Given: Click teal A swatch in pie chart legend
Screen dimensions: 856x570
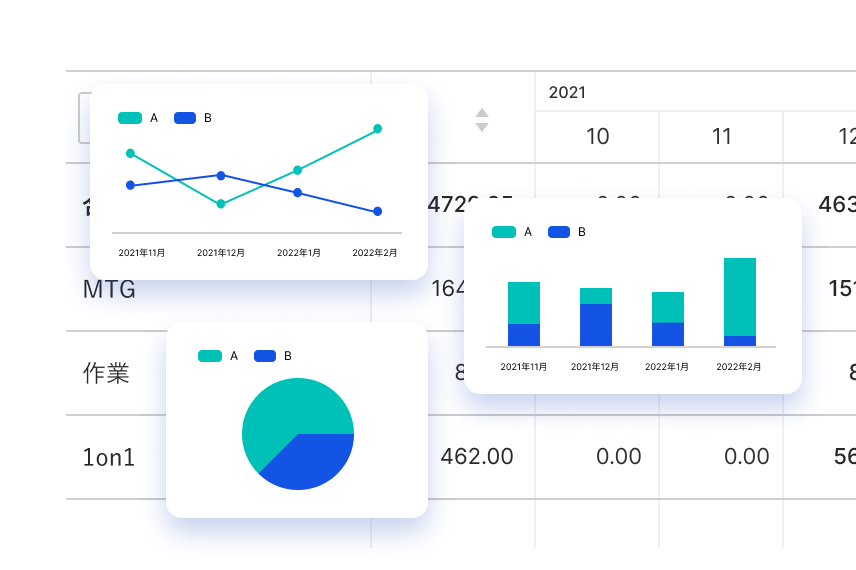Looking at the screenshot, I should (x=210, y=356).
